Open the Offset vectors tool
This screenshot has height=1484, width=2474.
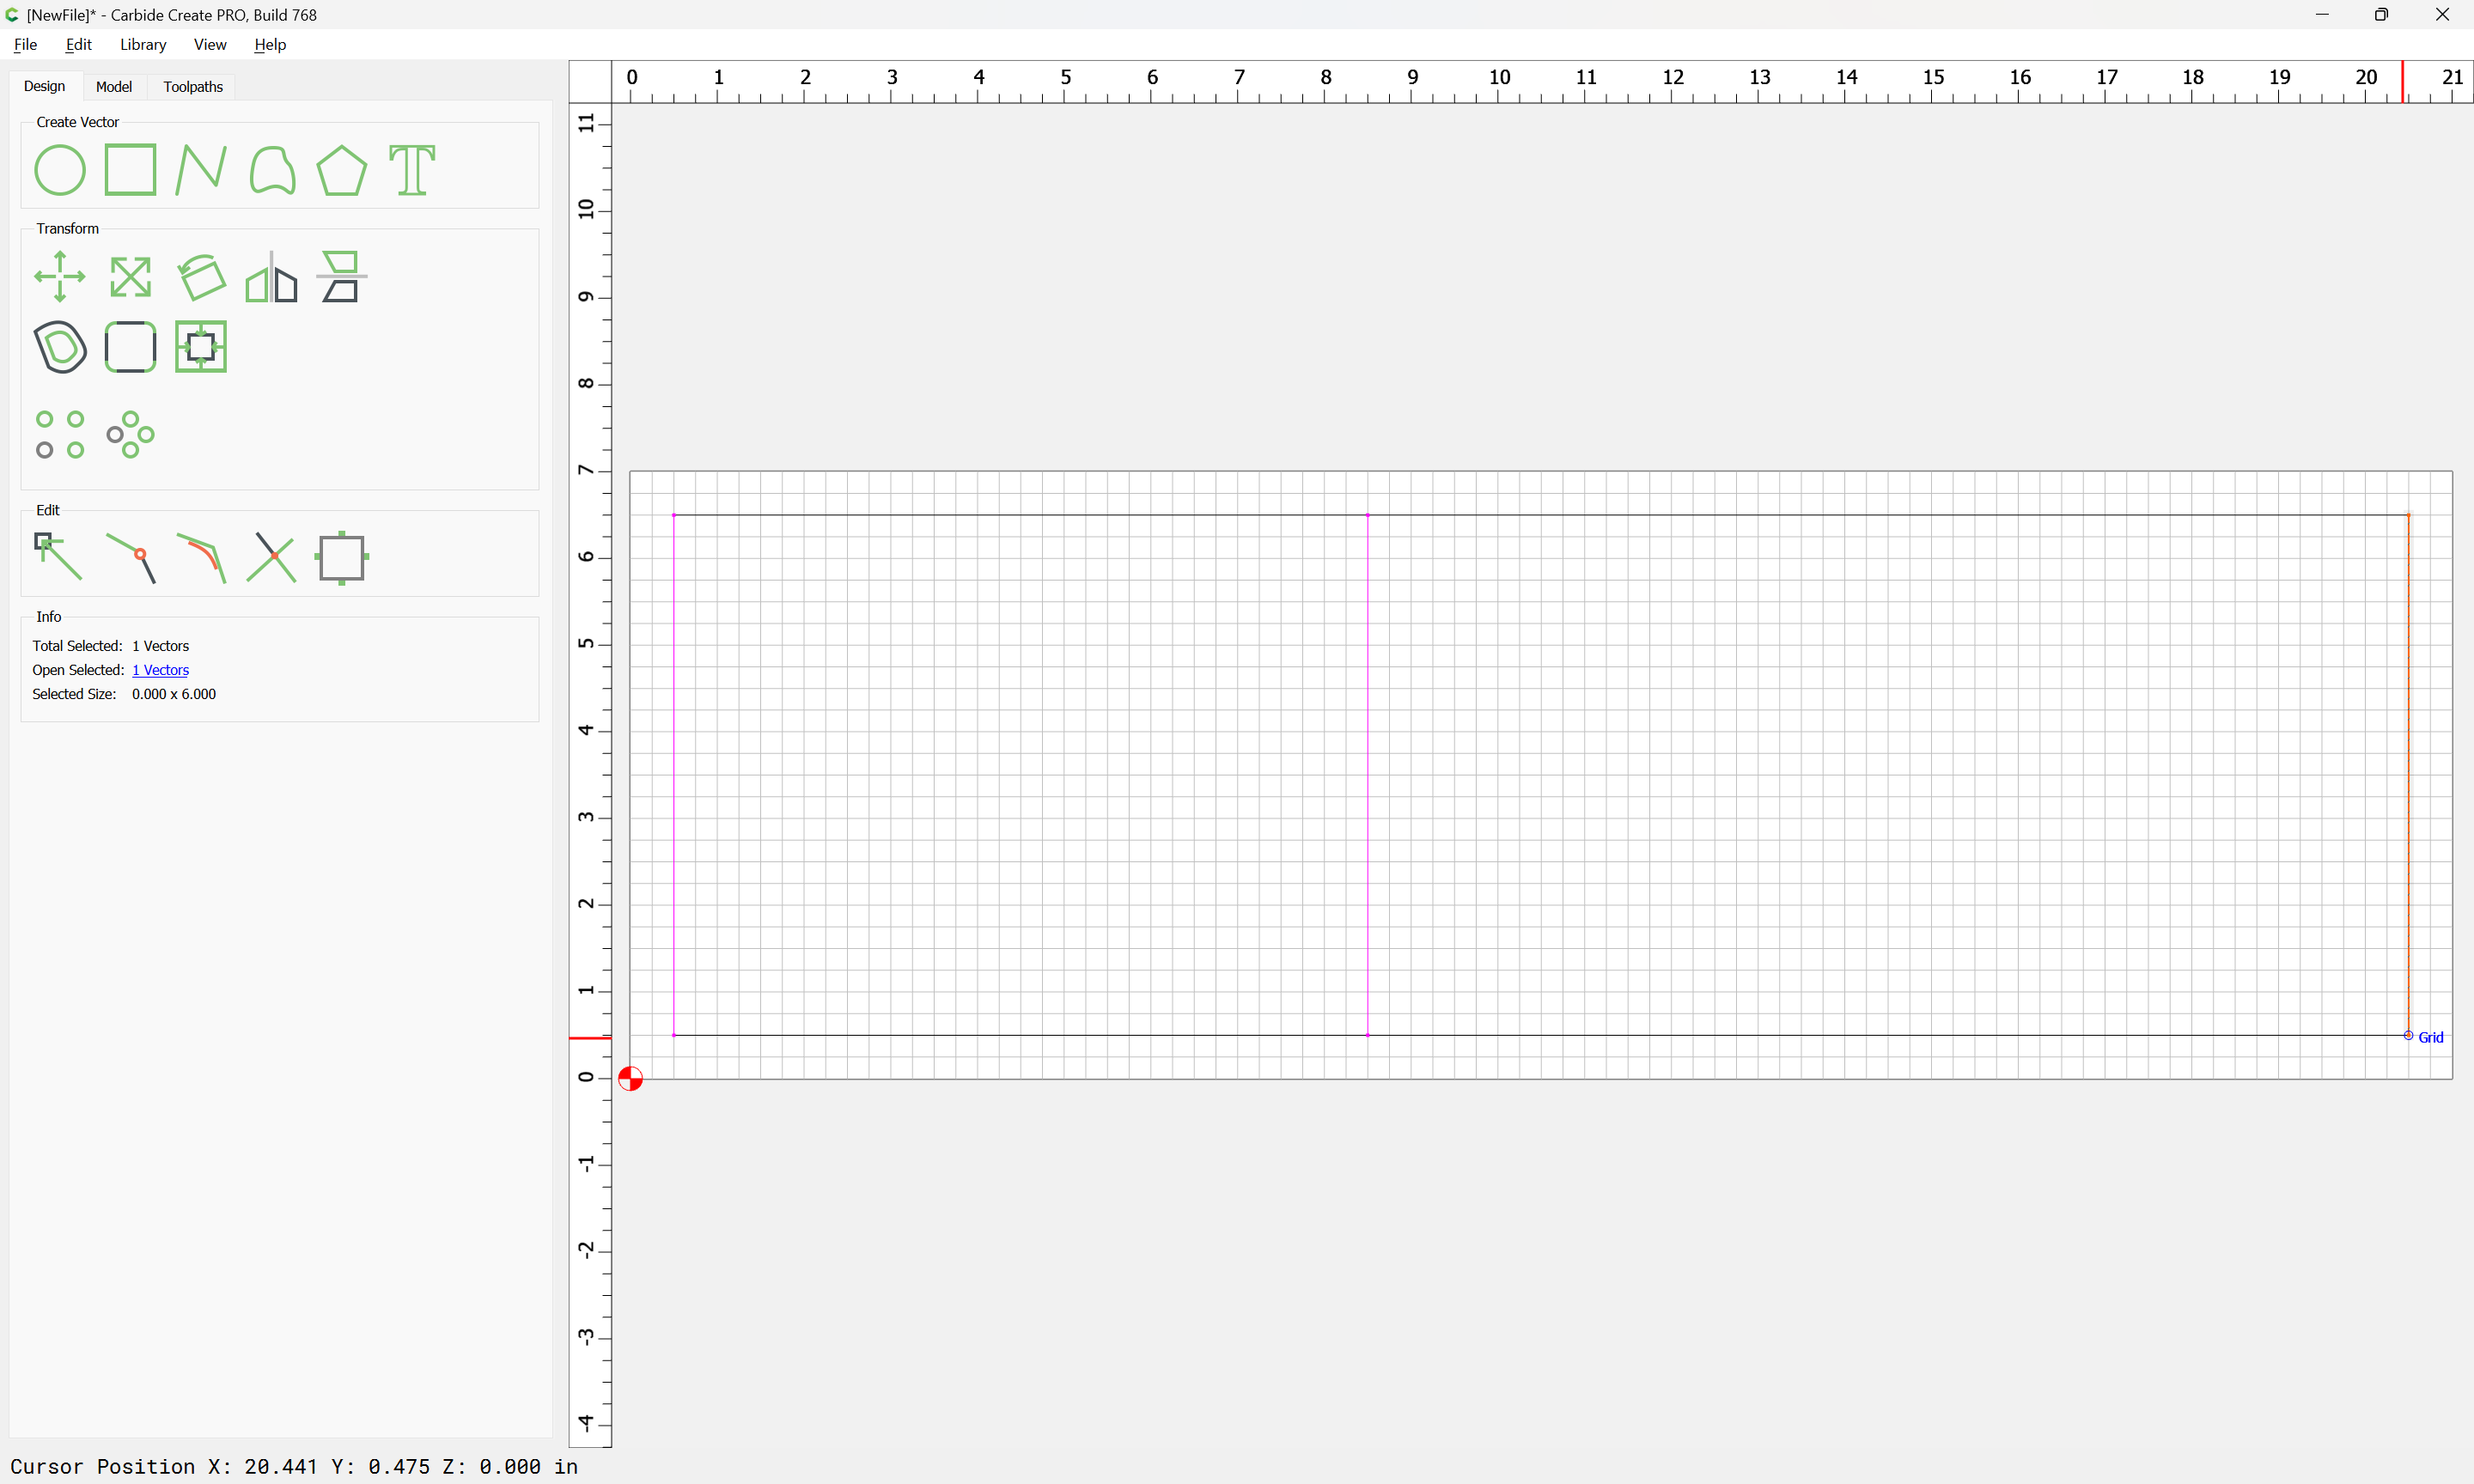(60, 347)
